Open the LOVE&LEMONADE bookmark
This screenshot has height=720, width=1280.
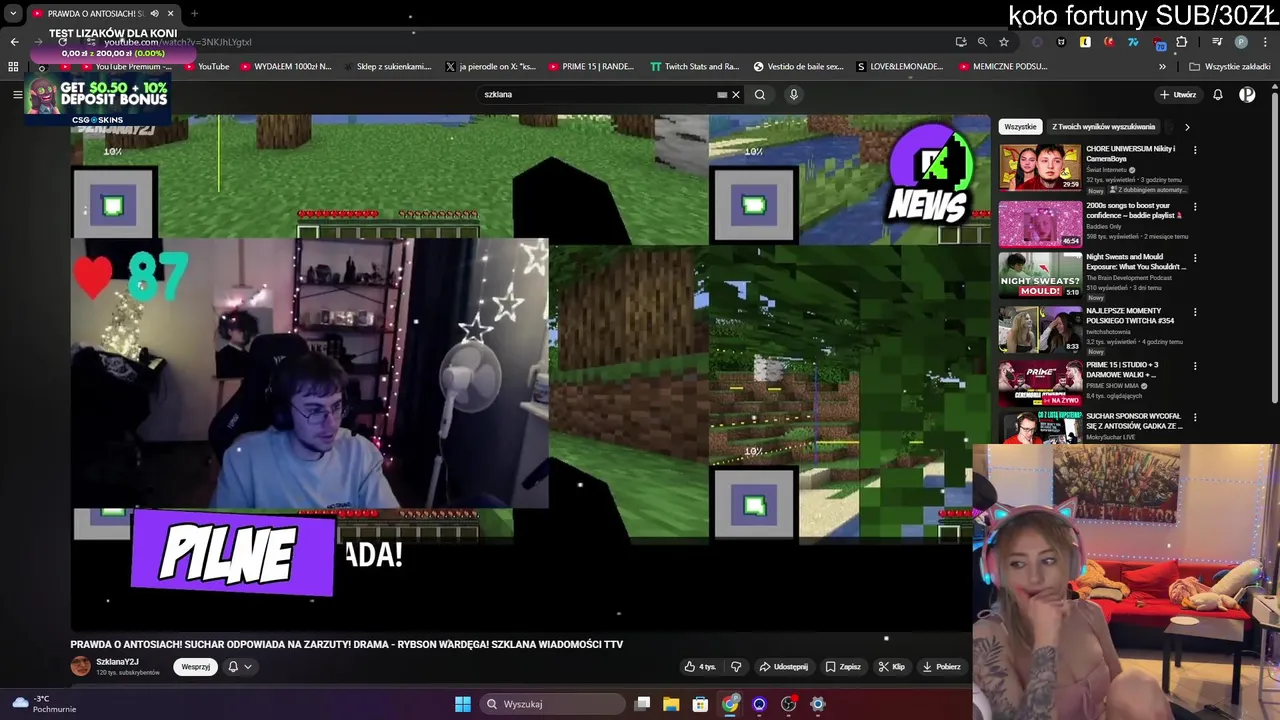click(898, 67)
